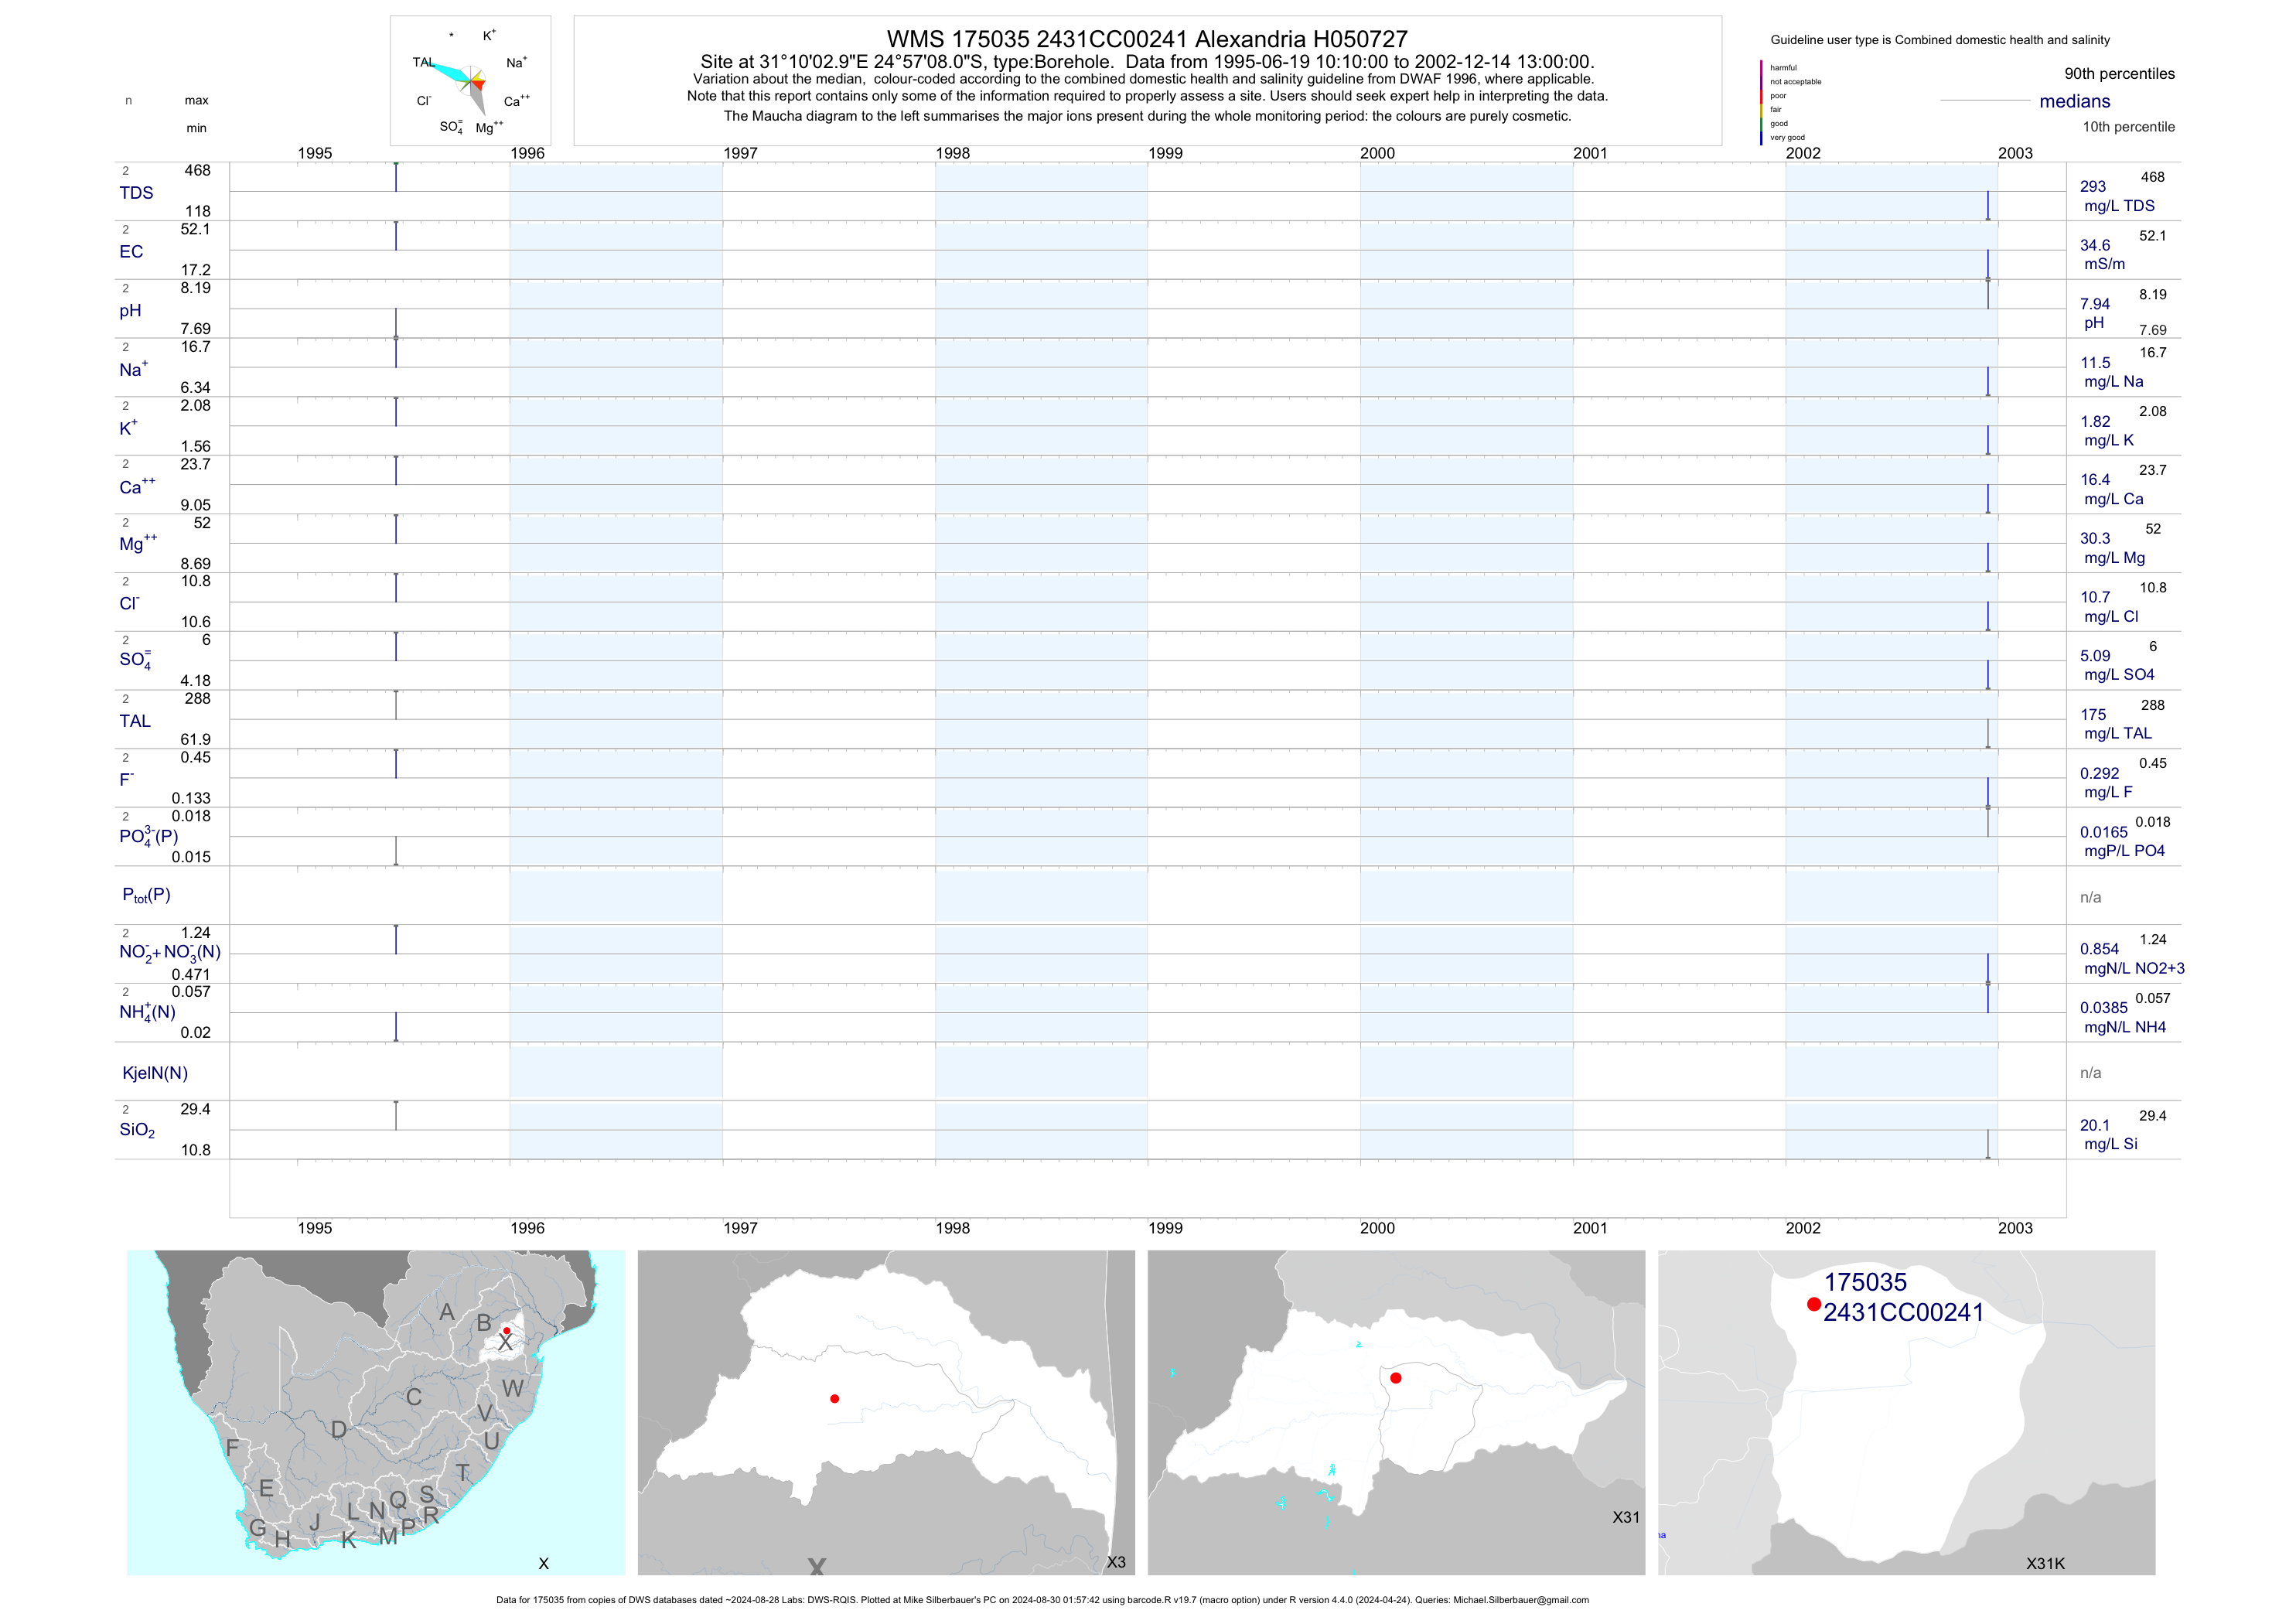Click the Maucha ion diagram
2296x1624 pixels.
coord(470,82)
